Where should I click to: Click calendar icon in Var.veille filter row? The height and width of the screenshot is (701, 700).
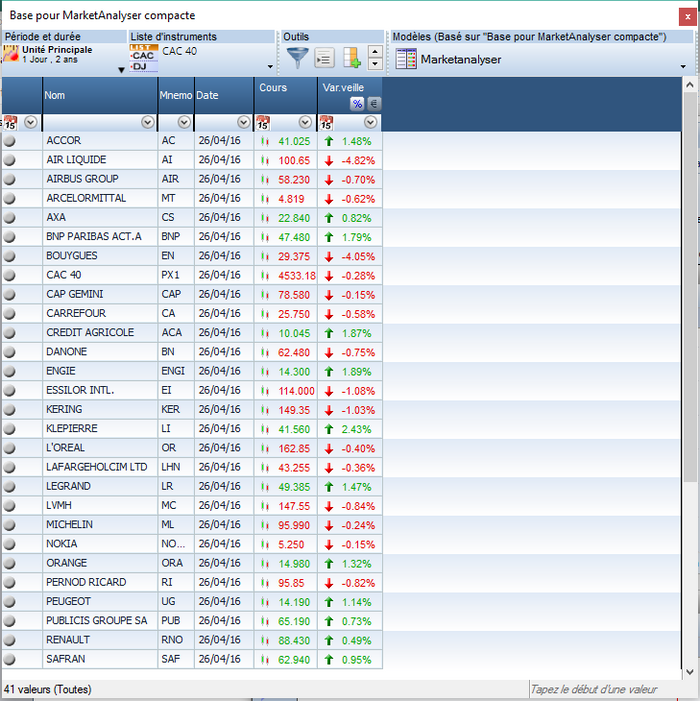click(x=326, y=122)
